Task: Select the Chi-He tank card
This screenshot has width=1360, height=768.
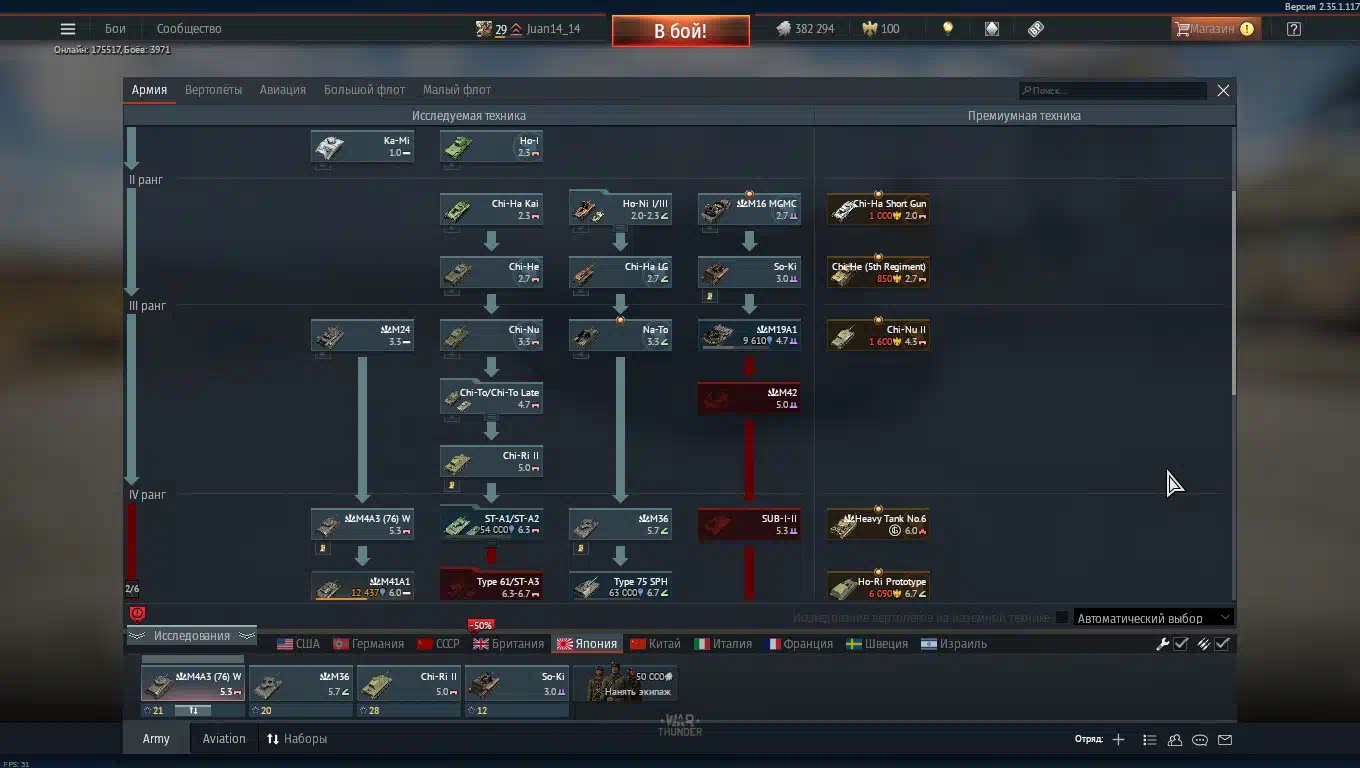Action: (x=491, y=273)
